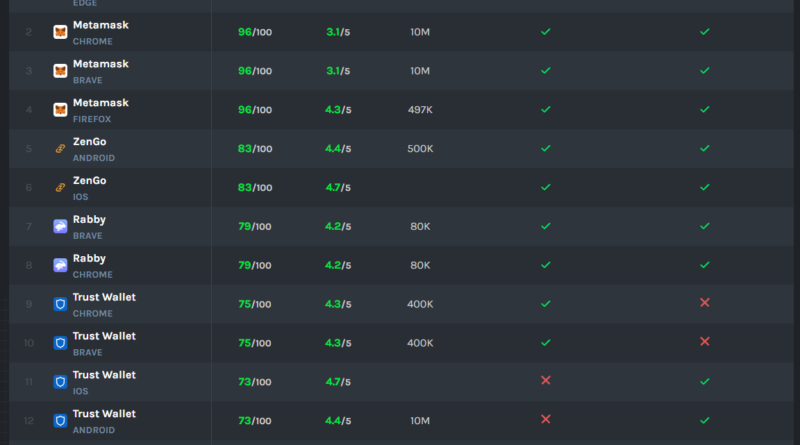Image resolution: width=800 pixels, height=445 pixels.
Task: Click the Rabby icon in the Brave row
Action: tap(60, 227)
